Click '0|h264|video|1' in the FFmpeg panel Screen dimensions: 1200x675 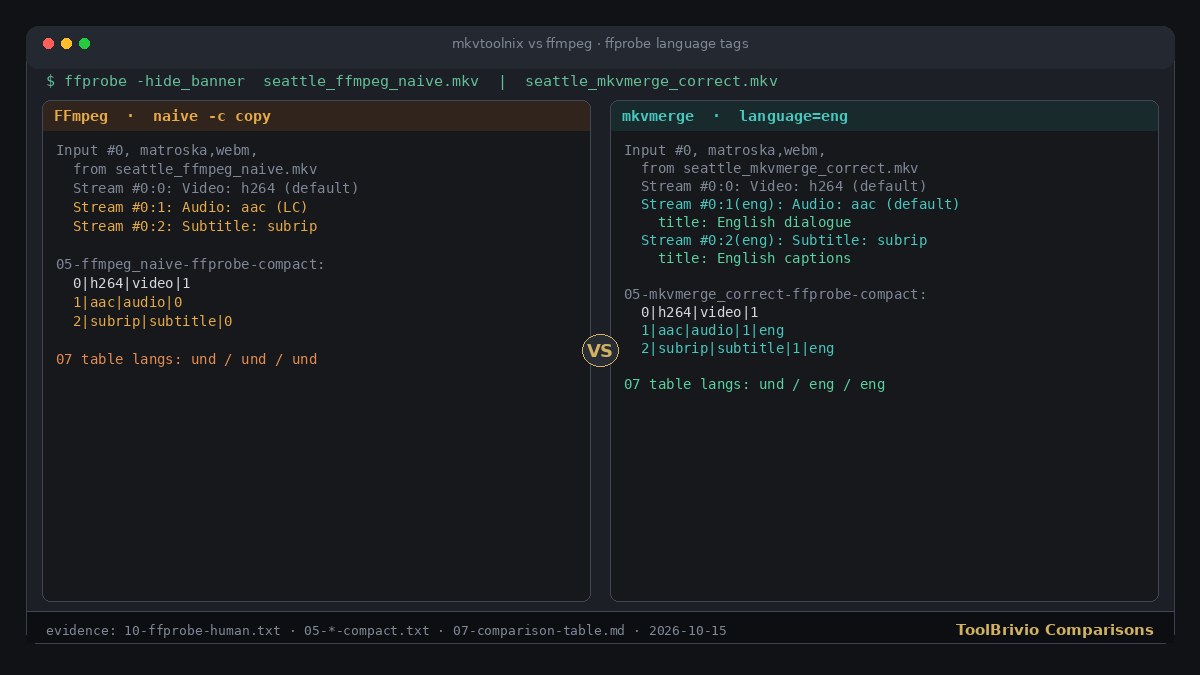point(131,283)
